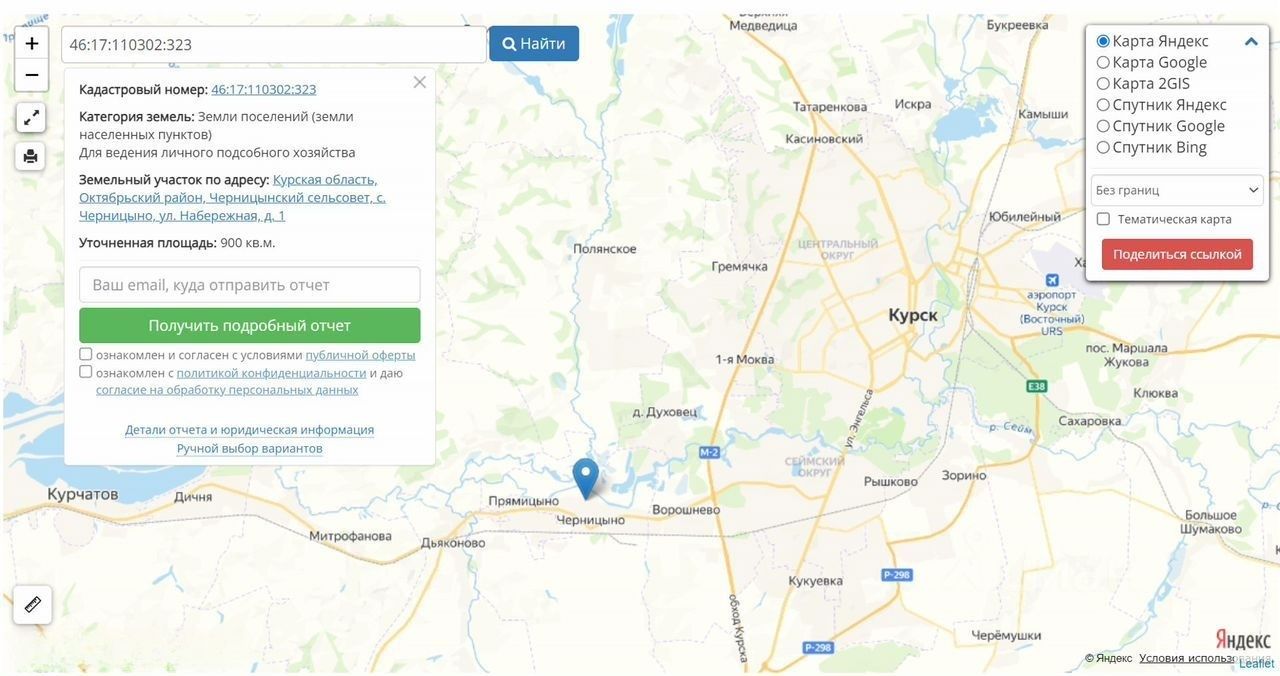Viewport: 1280px width, 676px height.
Task: Zoom in with the plus button
Action: pyautogui.click(x=32, y=43)
